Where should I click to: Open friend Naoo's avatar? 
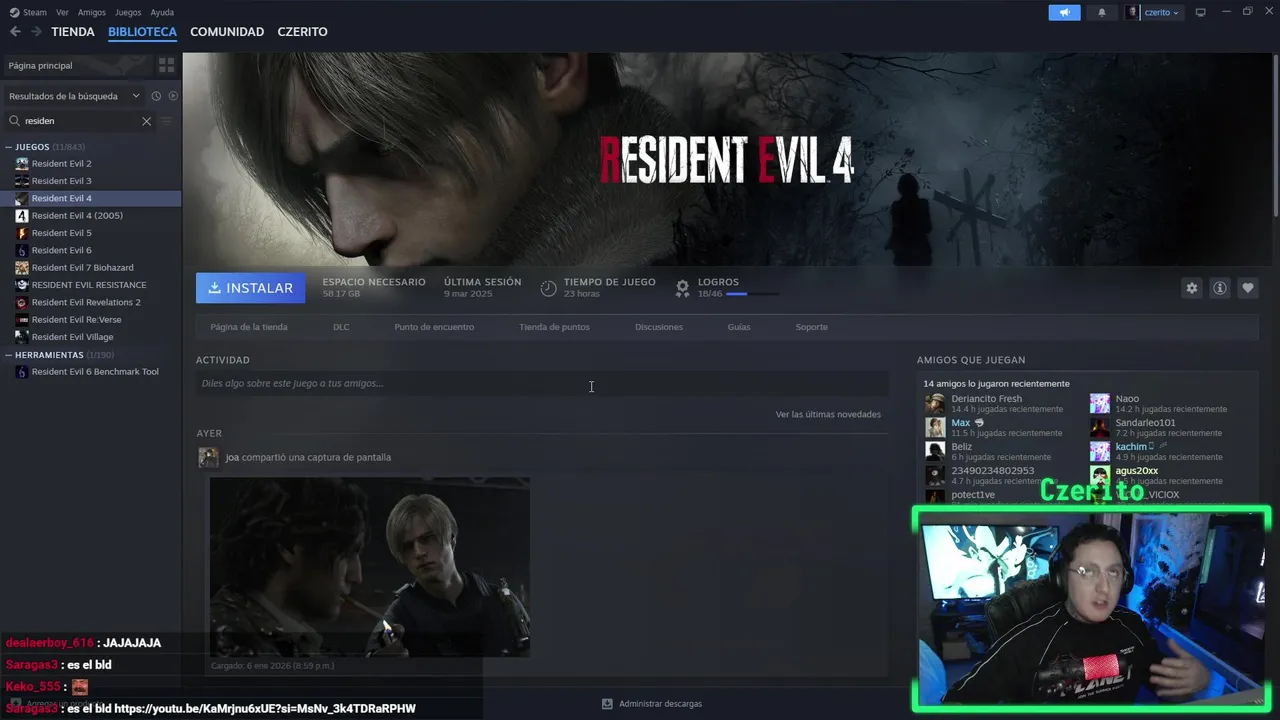(x=1099, y=403)
